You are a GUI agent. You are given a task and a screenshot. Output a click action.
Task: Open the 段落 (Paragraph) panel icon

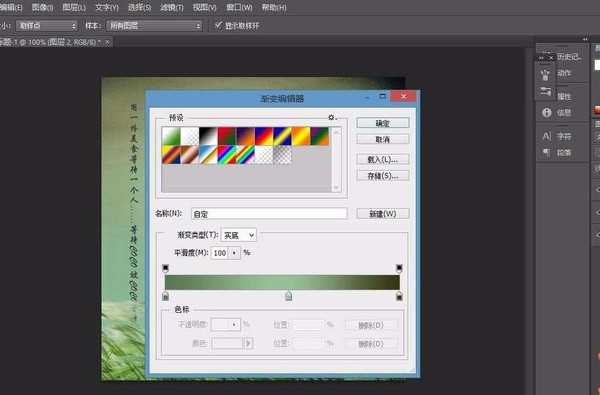(x=546, y=152)
